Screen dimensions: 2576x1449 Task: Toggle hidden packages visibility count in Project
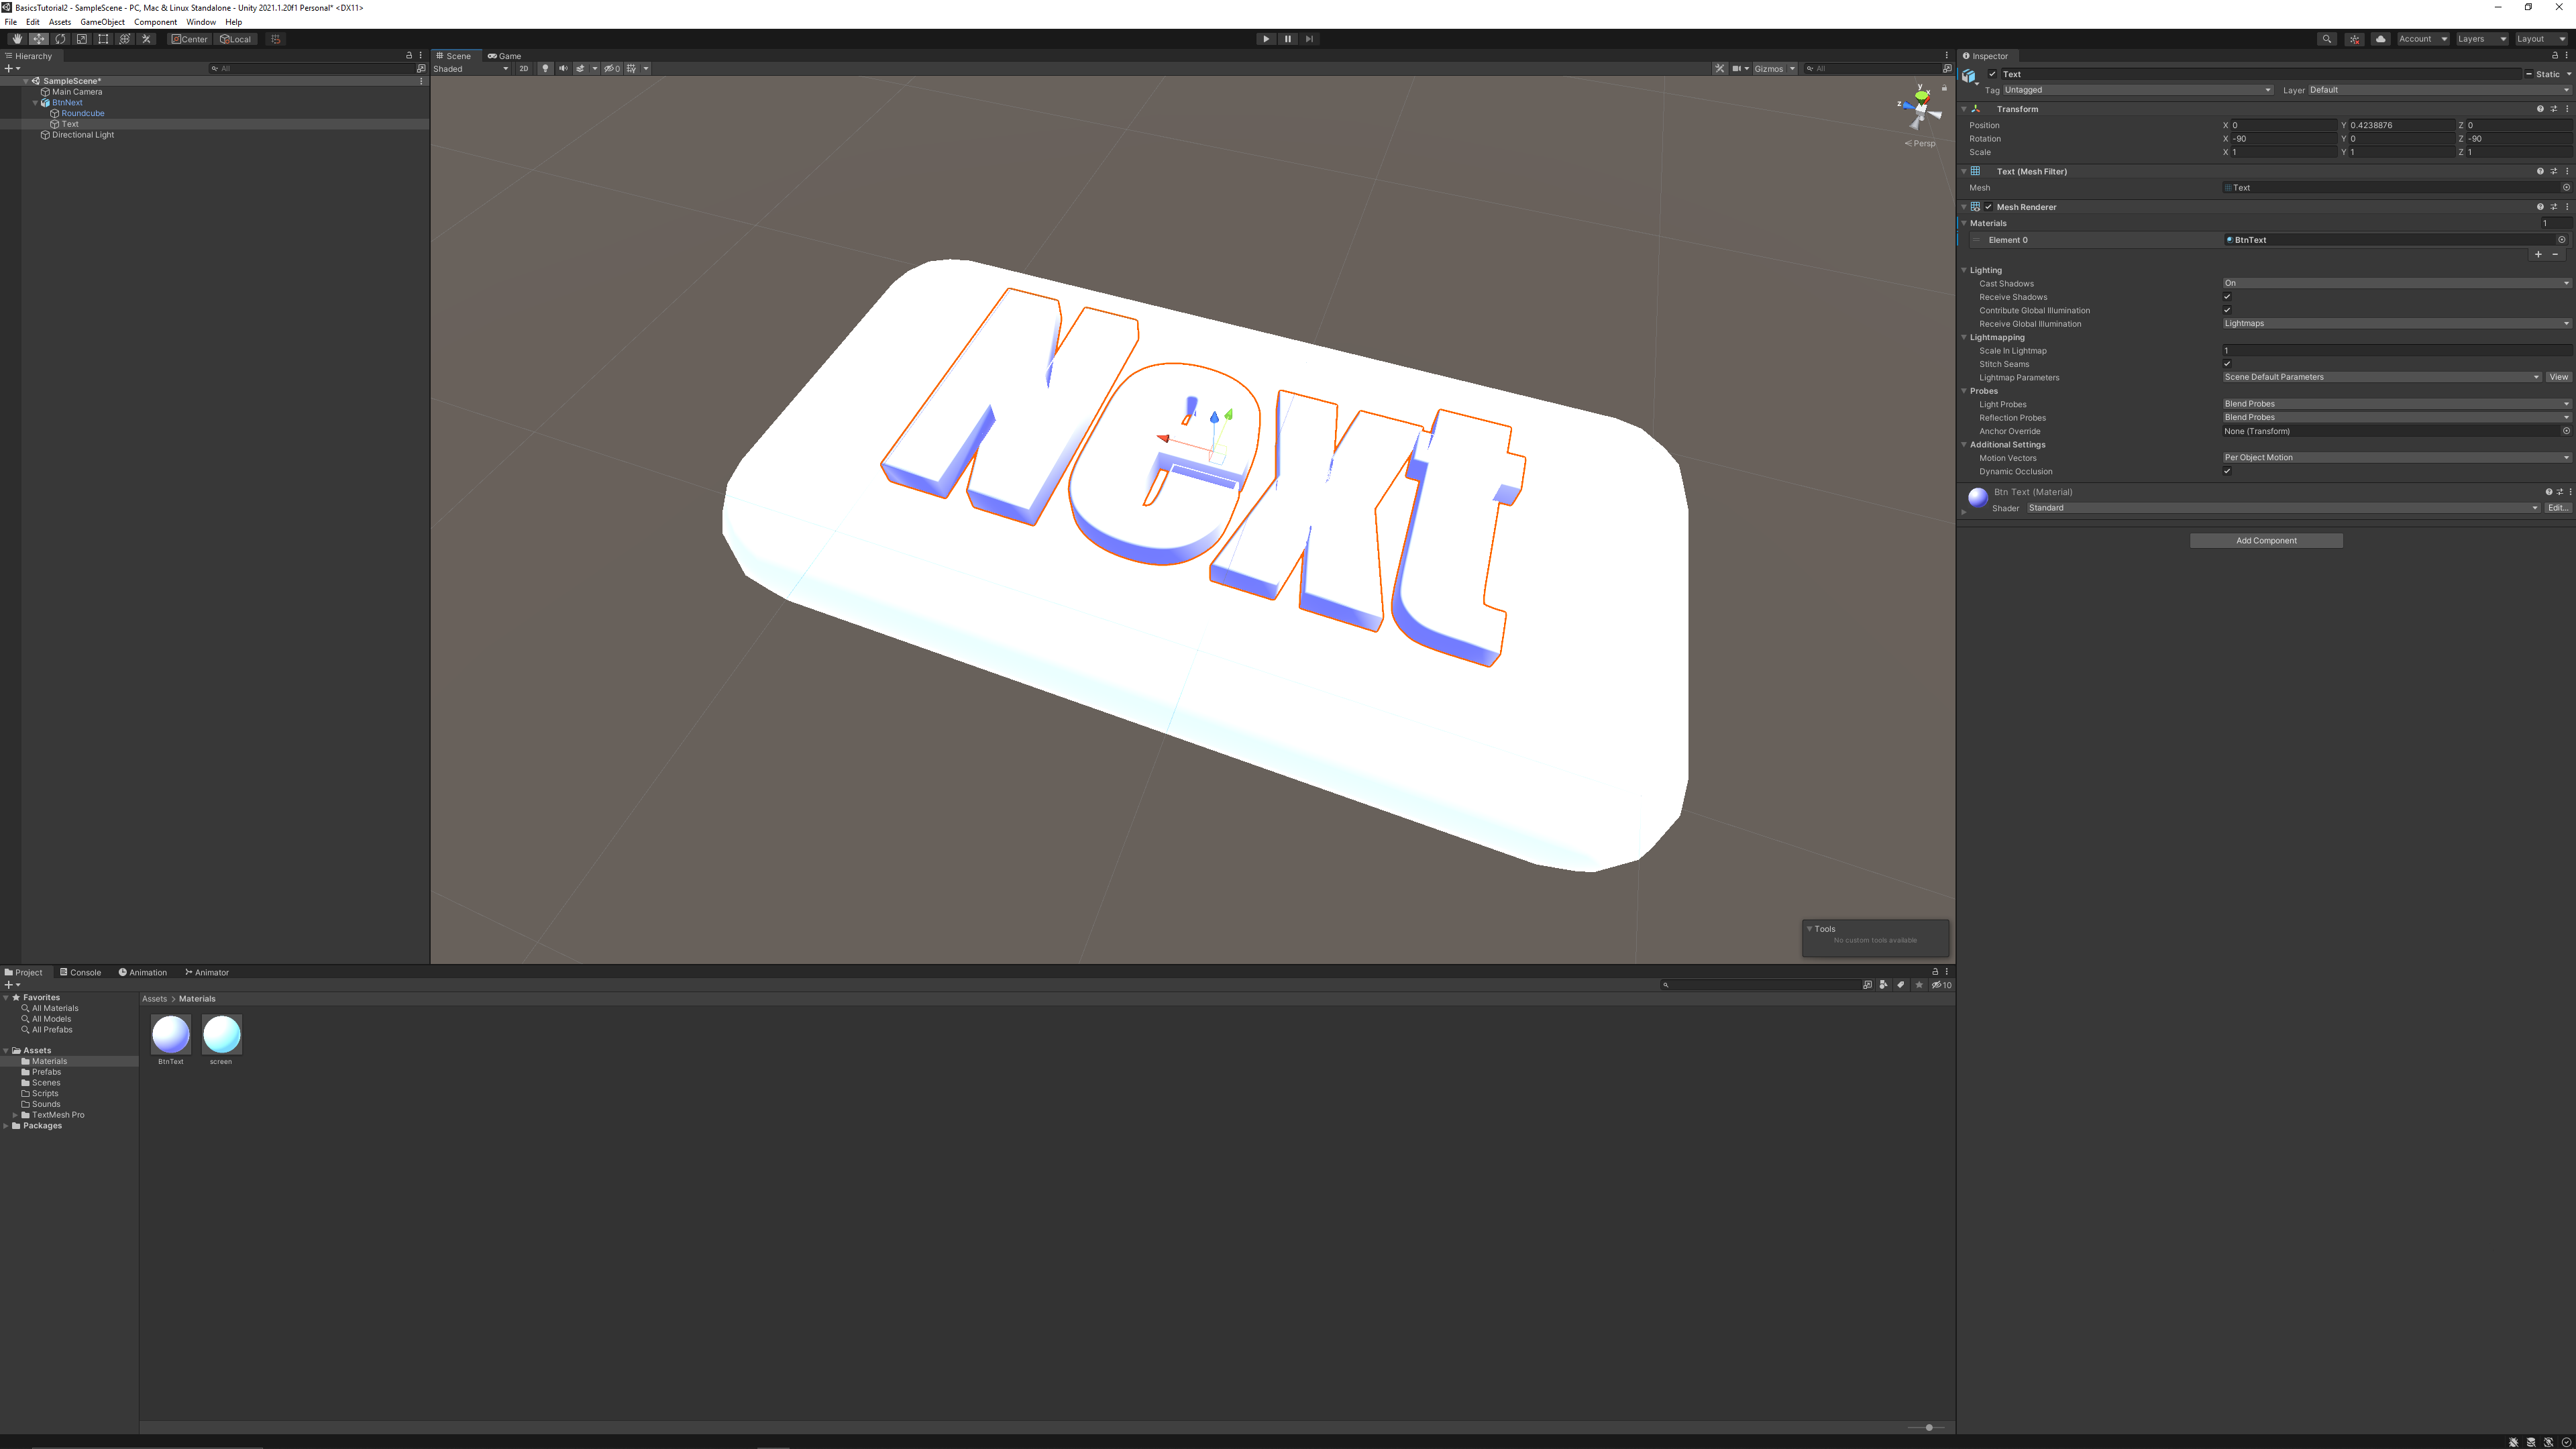click(1942, 985)
